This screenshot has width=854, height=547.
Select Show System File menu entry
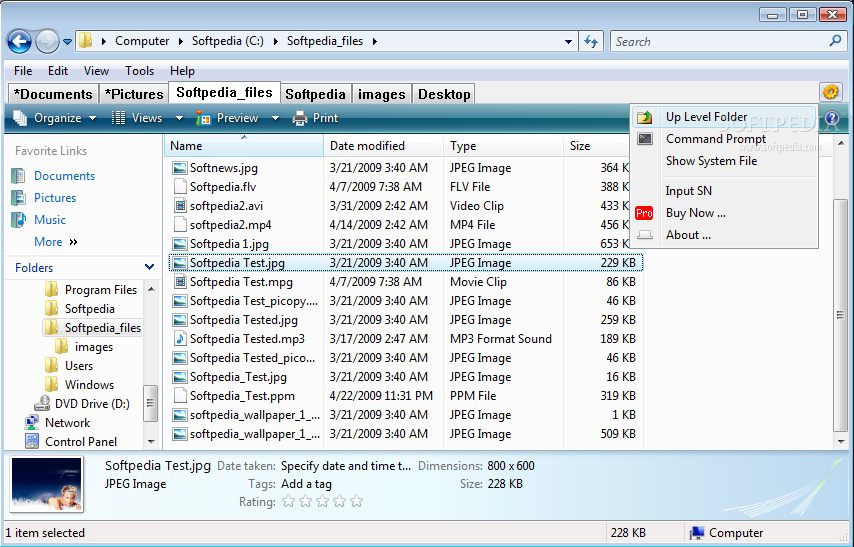[711, 161]
